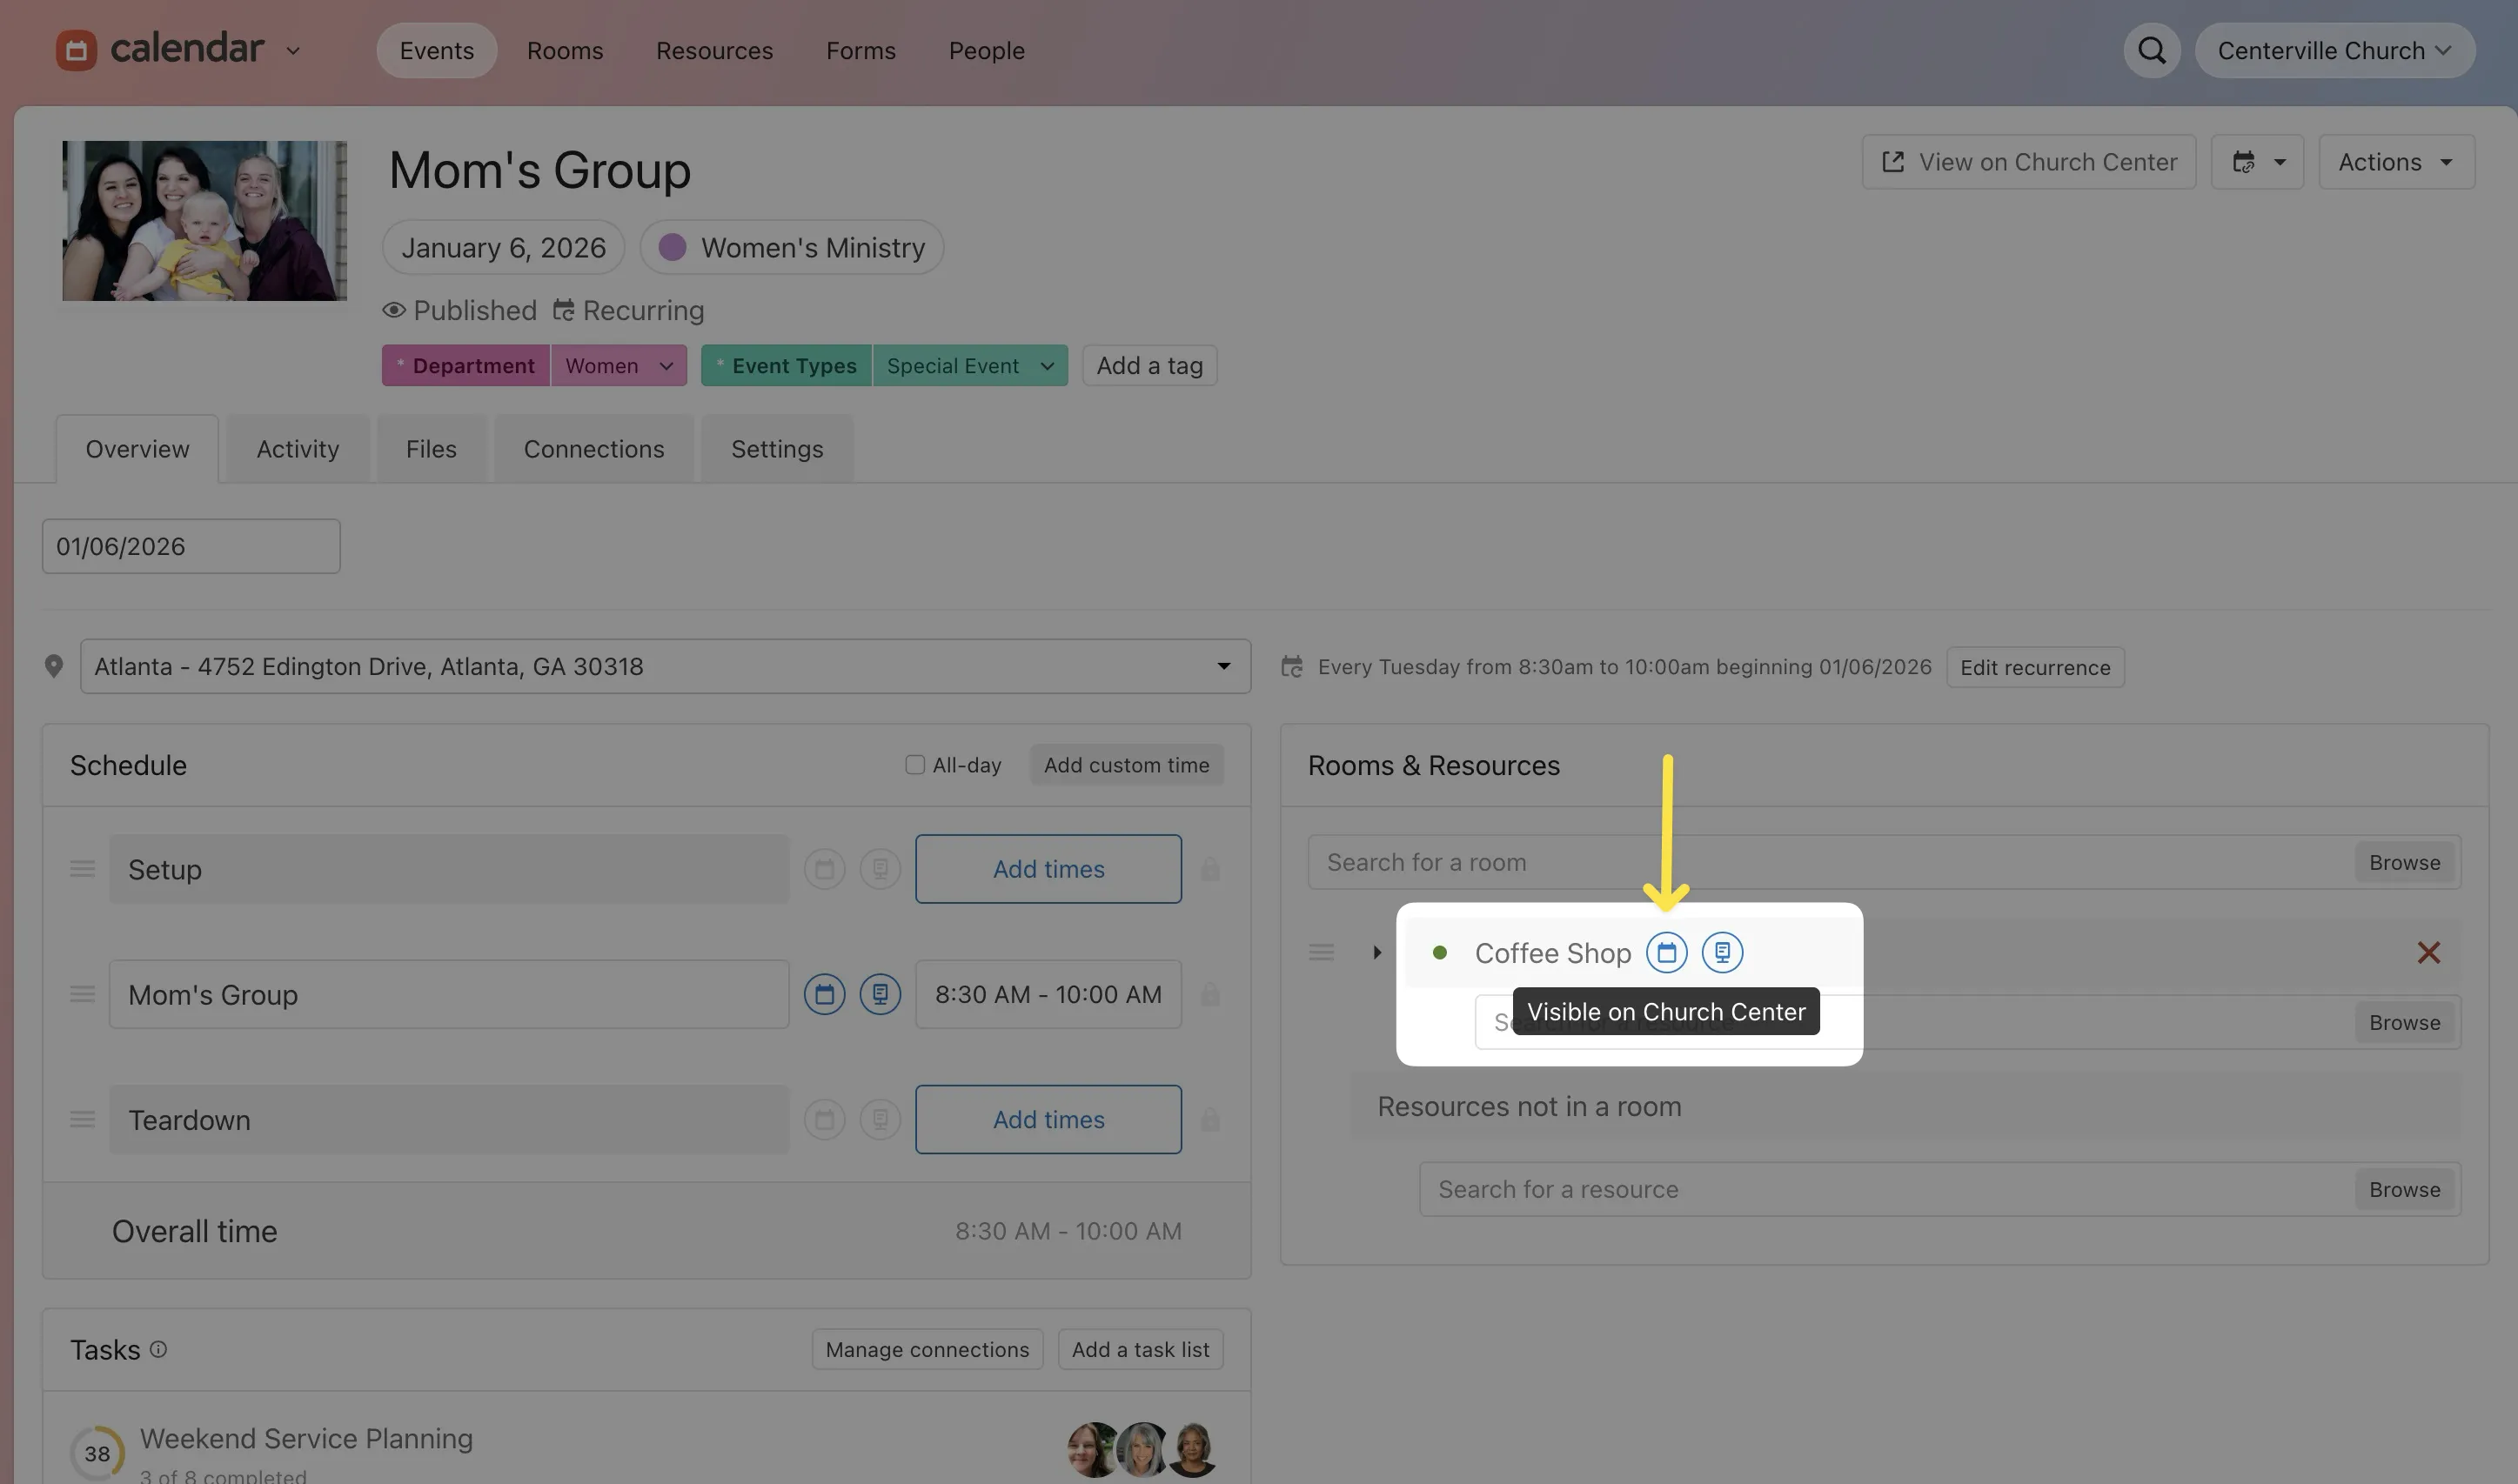Click the calendar icon on the Mom's Group time row
Screen dimensions: 2518x1484
(x=824, y=994)
